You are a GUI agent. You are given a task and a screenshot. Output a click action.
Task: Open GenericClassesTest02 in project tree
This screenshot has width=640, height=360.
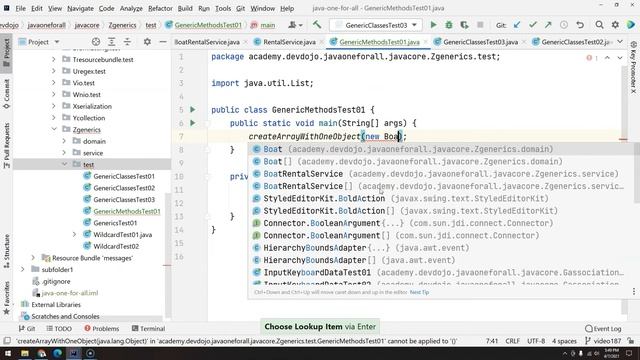point(124,188)
